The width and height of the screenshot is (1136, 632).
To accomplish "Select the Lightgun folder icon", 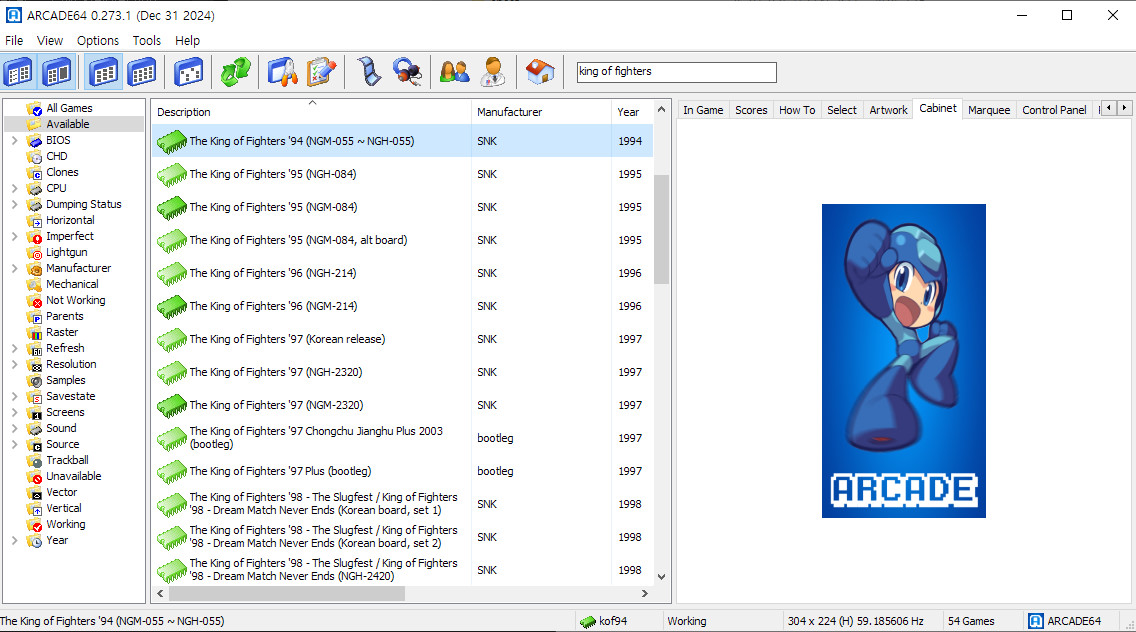I will pos(34,252).
